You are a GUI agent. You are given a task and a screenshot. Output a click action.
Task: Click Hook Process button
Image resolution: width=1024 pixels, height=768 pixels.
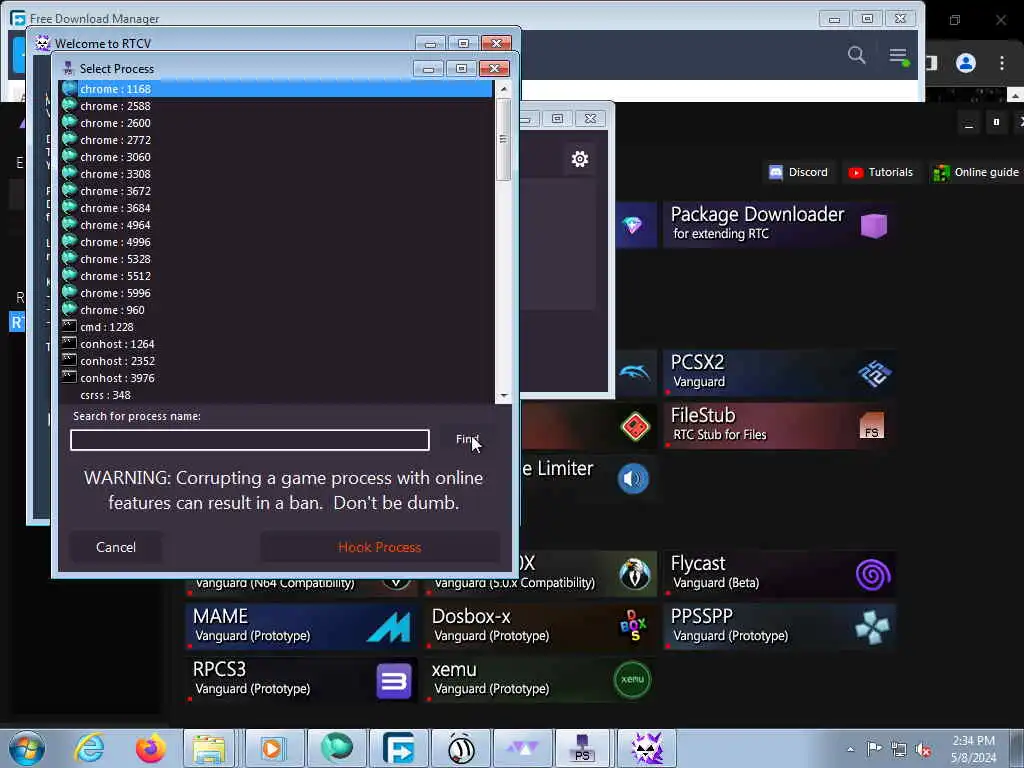click(x=379, y=547)
